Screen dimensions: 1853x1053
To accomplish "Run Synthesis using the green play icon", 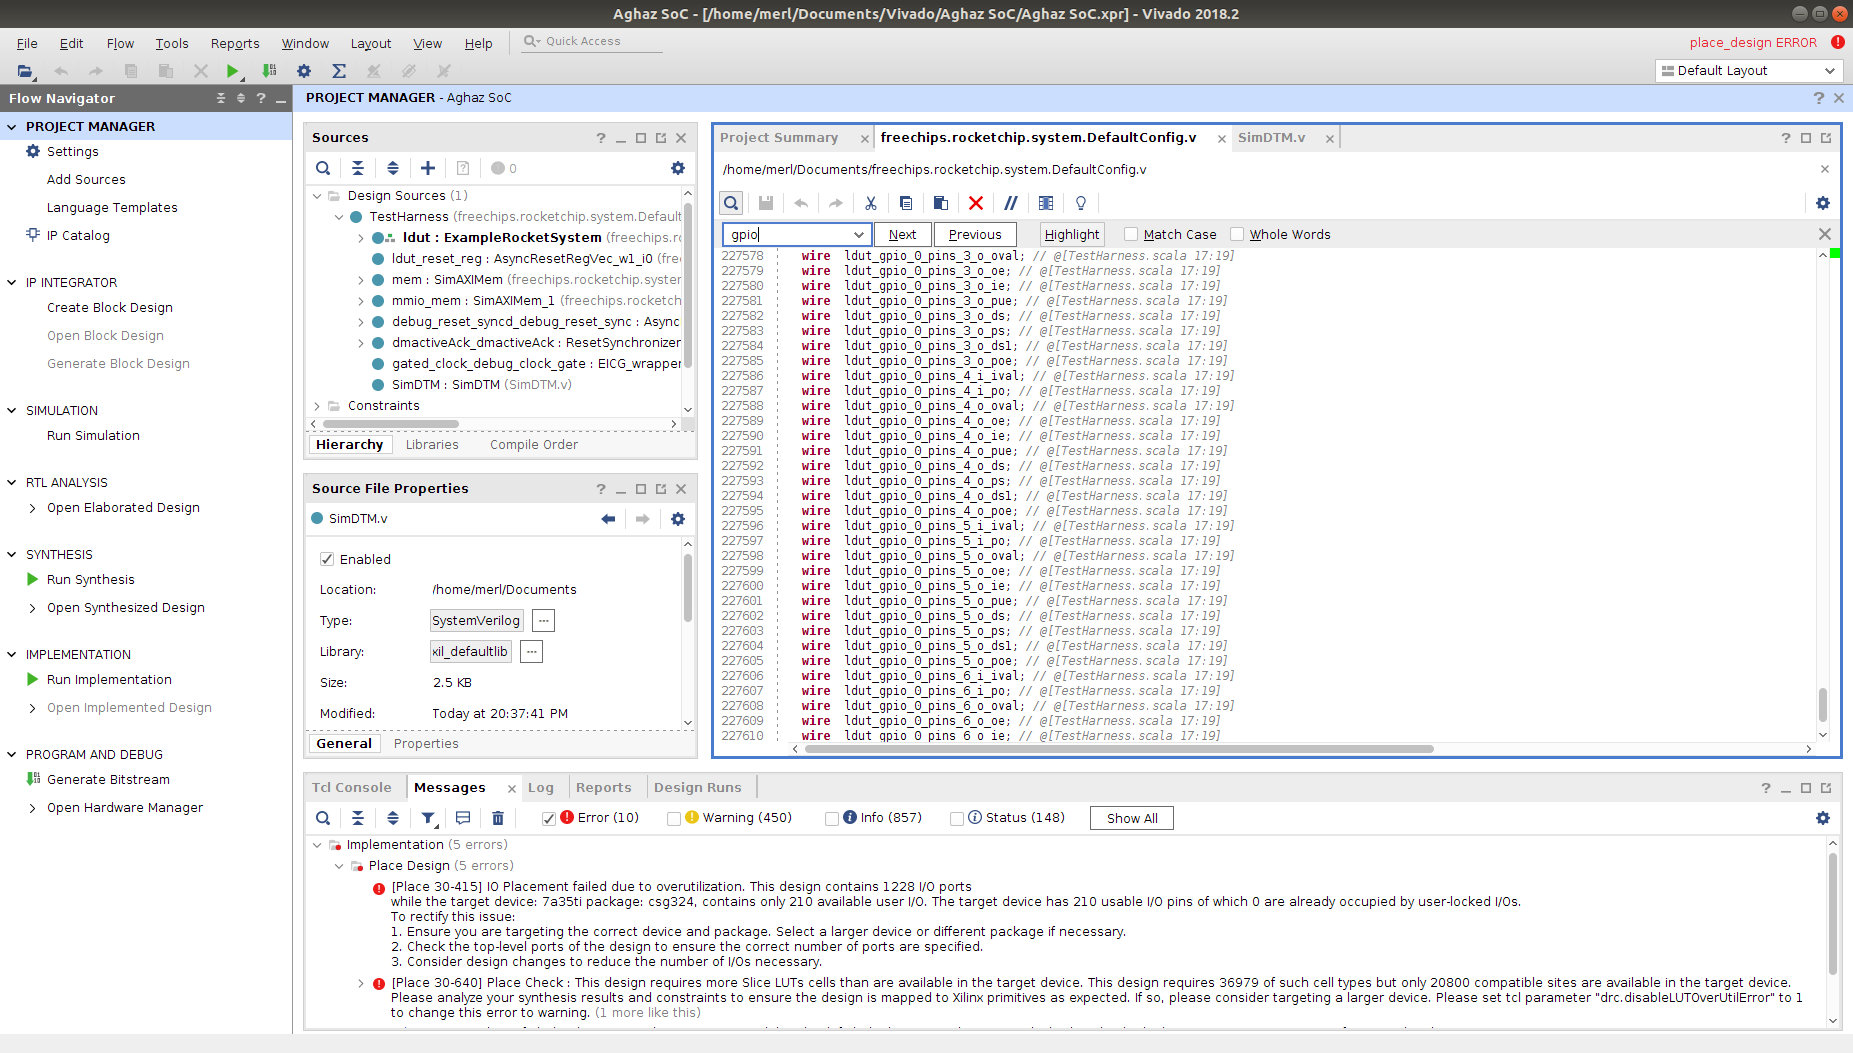I will (233, 71).
